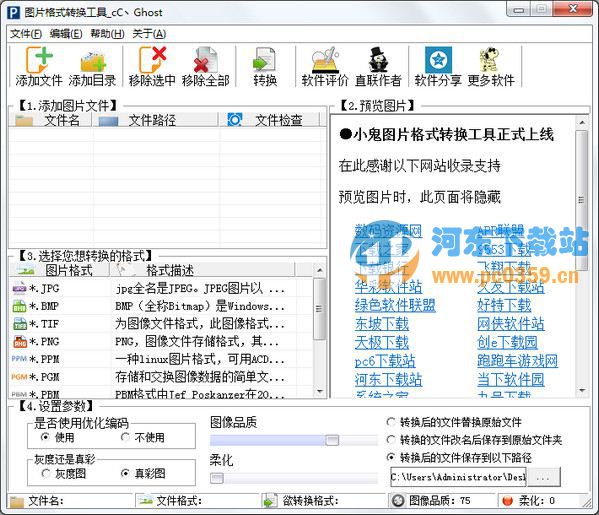Click the 移除选中 (remove selected) icon
The width and height of the screenshot is (599, 515).
(x=152, y=60)
